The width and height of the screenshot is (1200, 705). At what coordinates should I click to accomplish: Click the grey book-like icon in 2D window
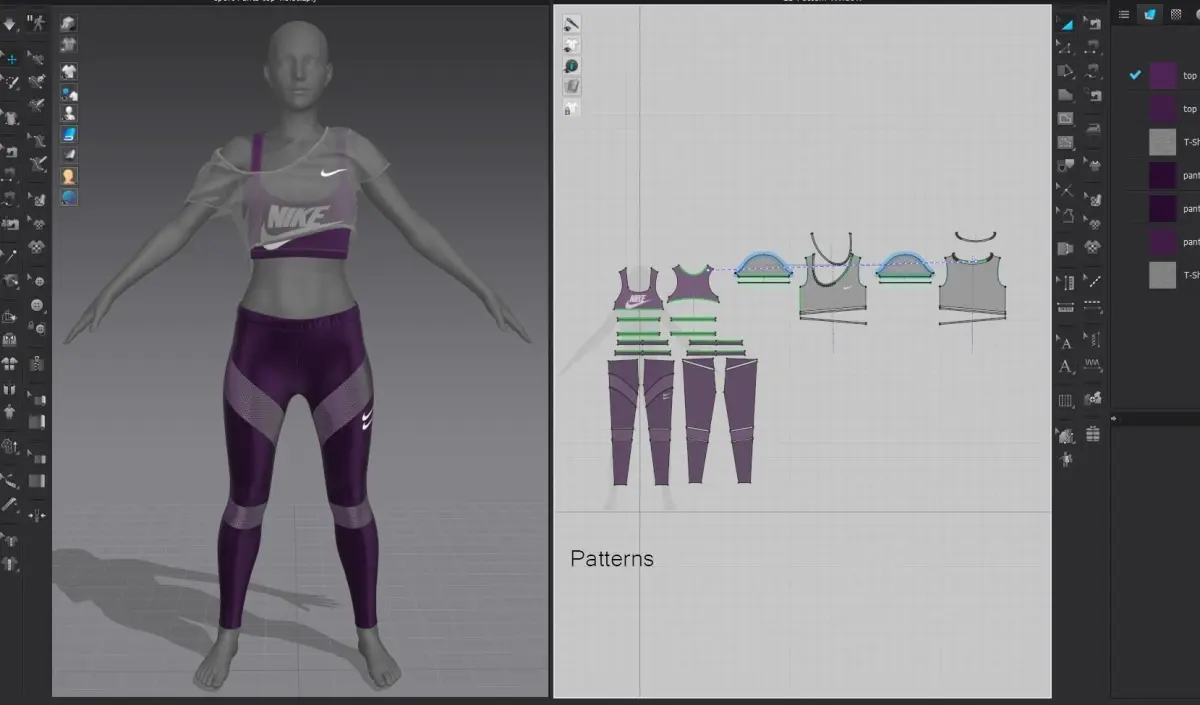(x=571, y=87)
